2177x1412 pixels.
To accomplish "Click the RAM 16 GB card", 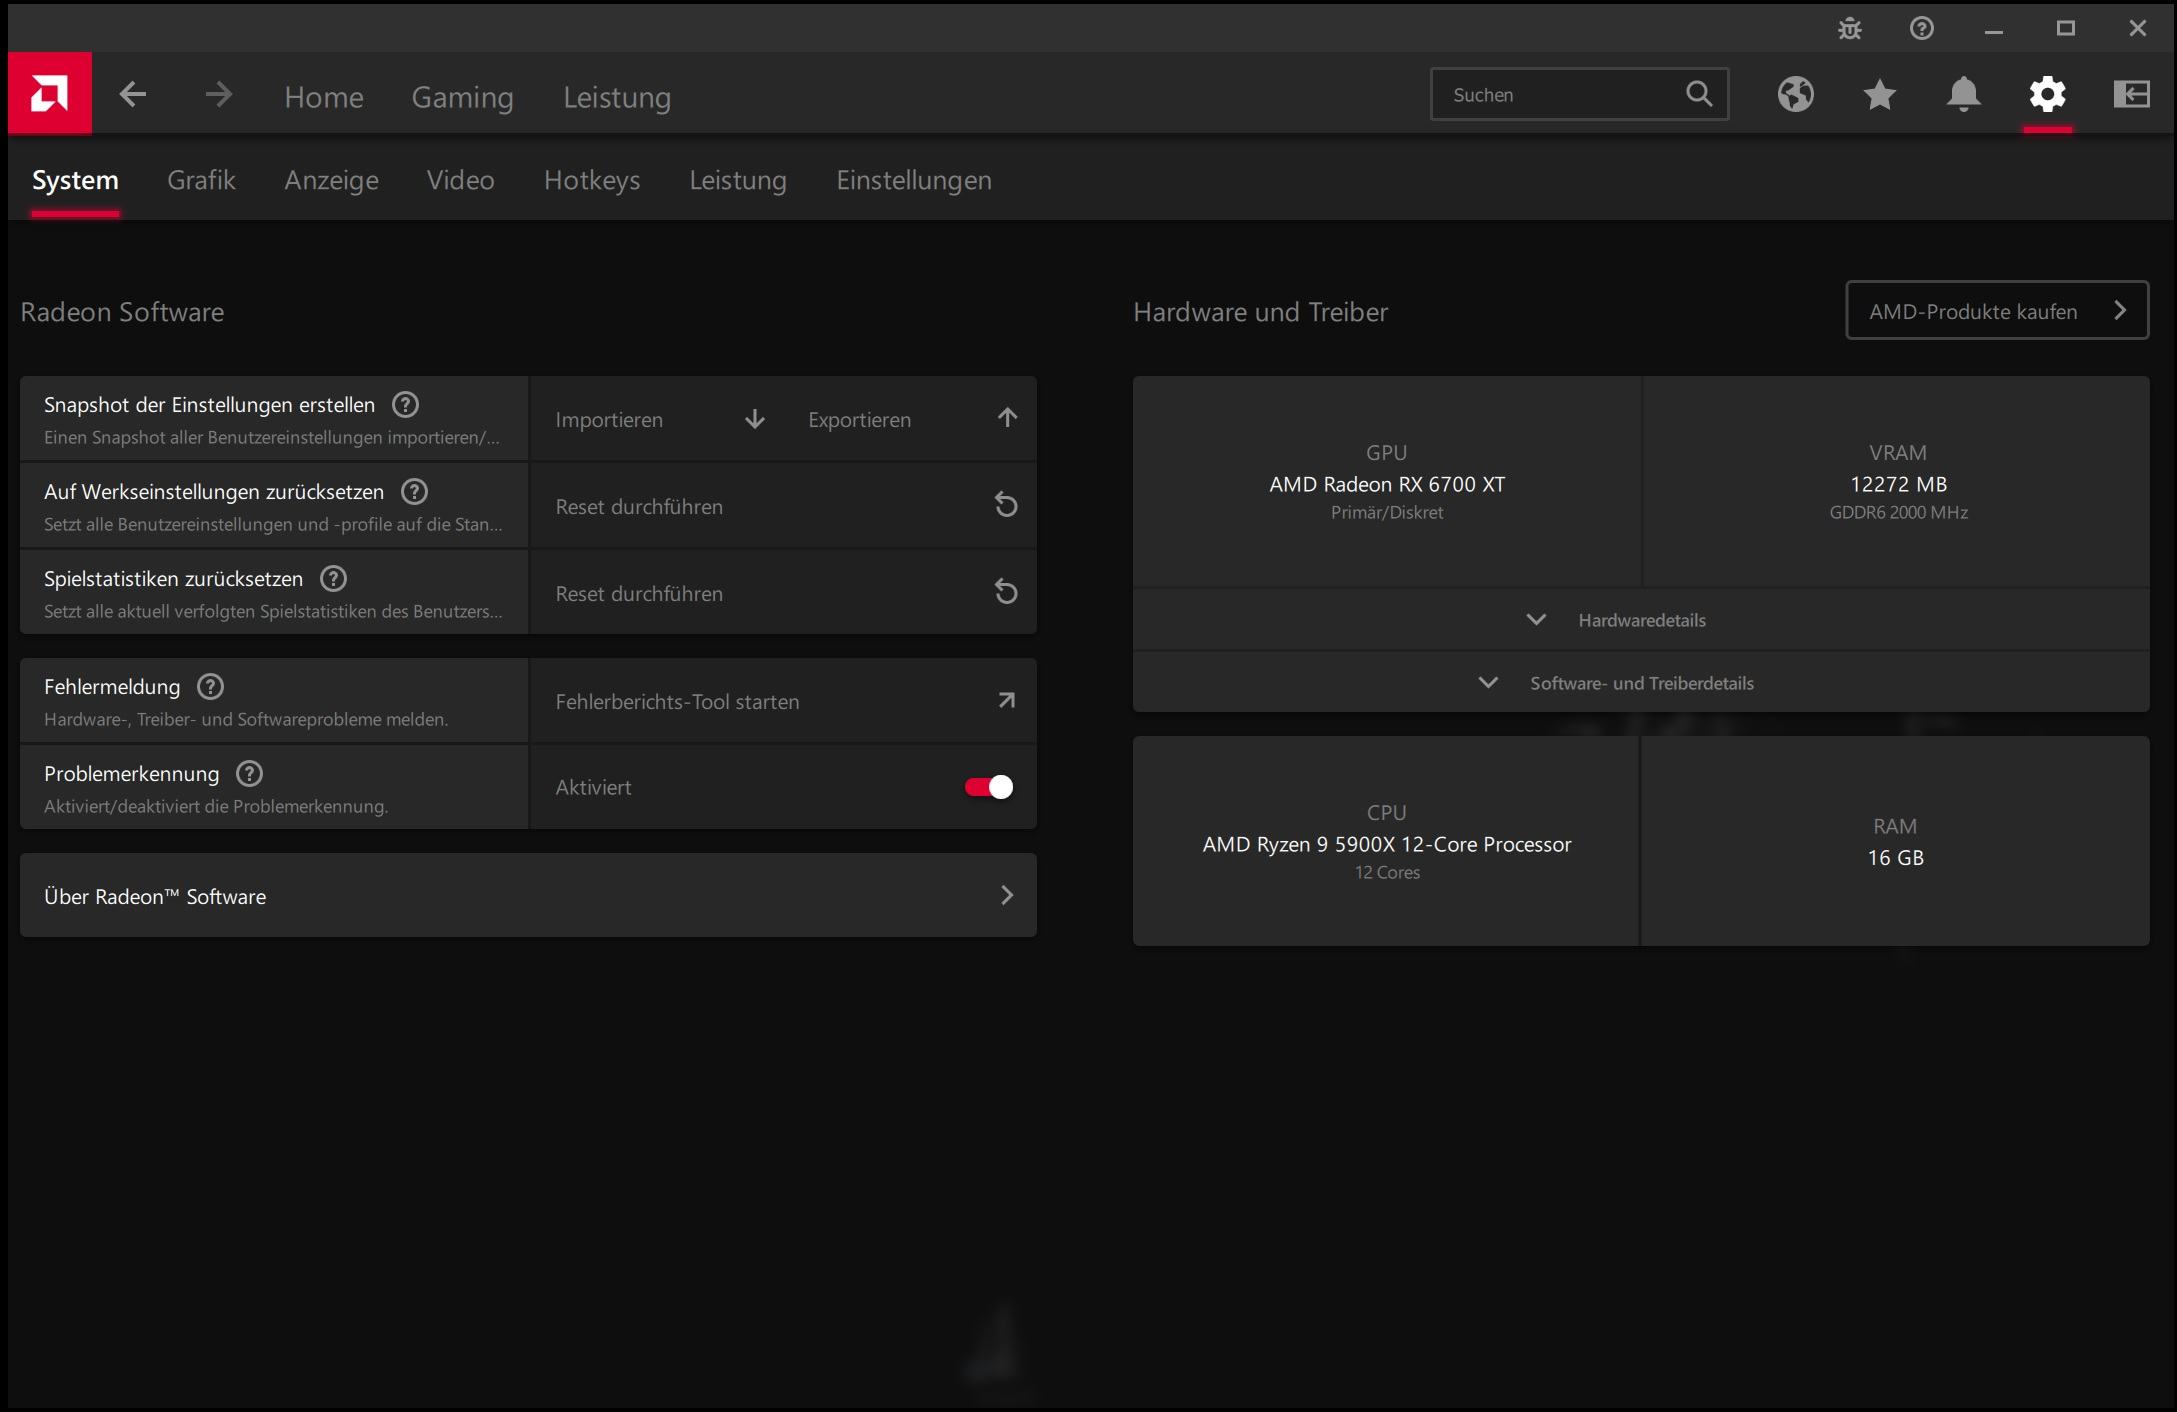I will tap(1895, 842).
